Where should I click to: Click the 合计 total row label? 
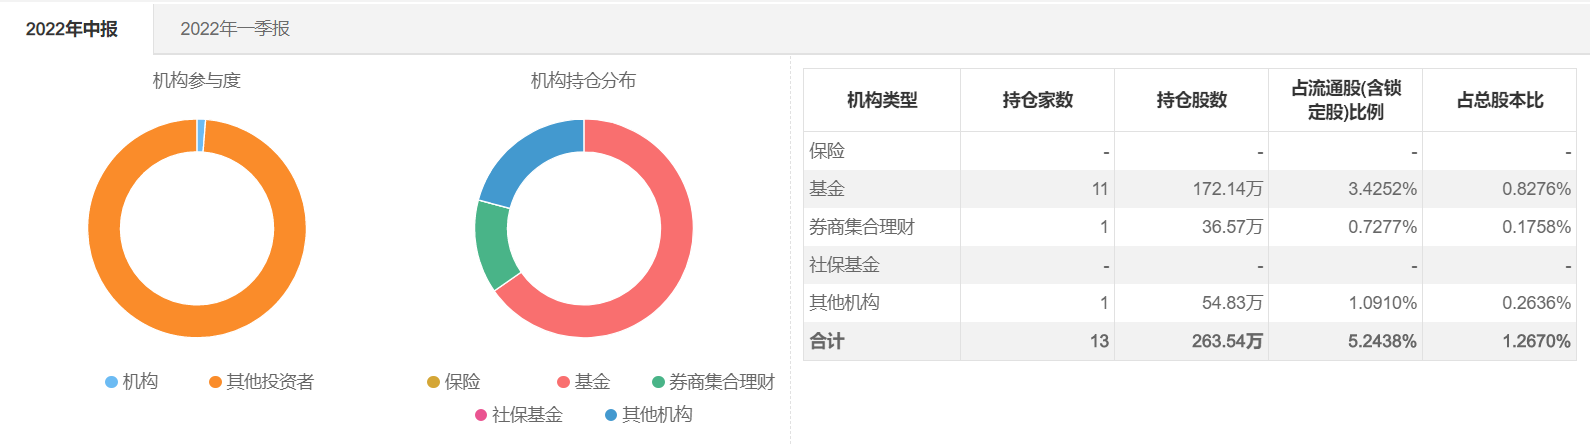827,341
